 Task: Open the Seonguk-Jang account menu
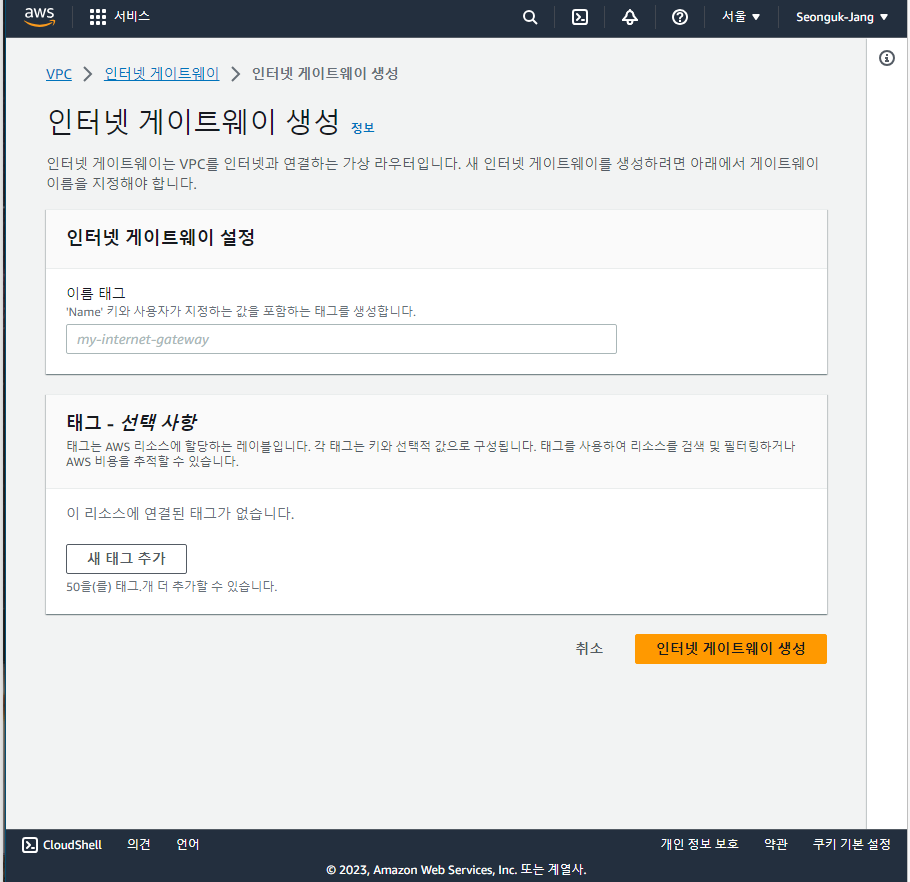coord(842,17)
